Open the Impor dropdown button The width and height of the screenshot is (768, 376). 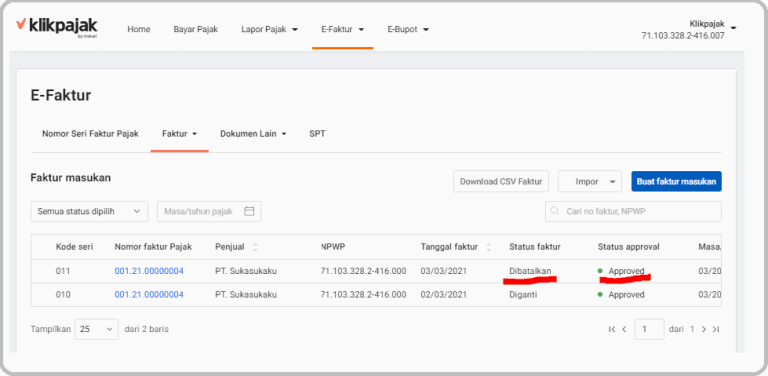(590, 182)
